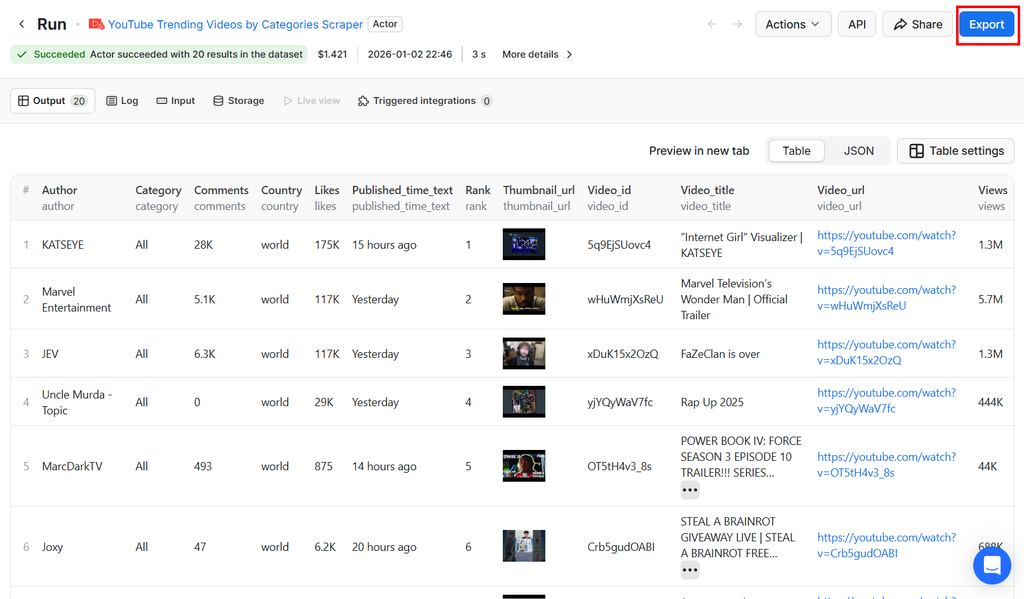Click the Published_time_text column header

[402, 190]
